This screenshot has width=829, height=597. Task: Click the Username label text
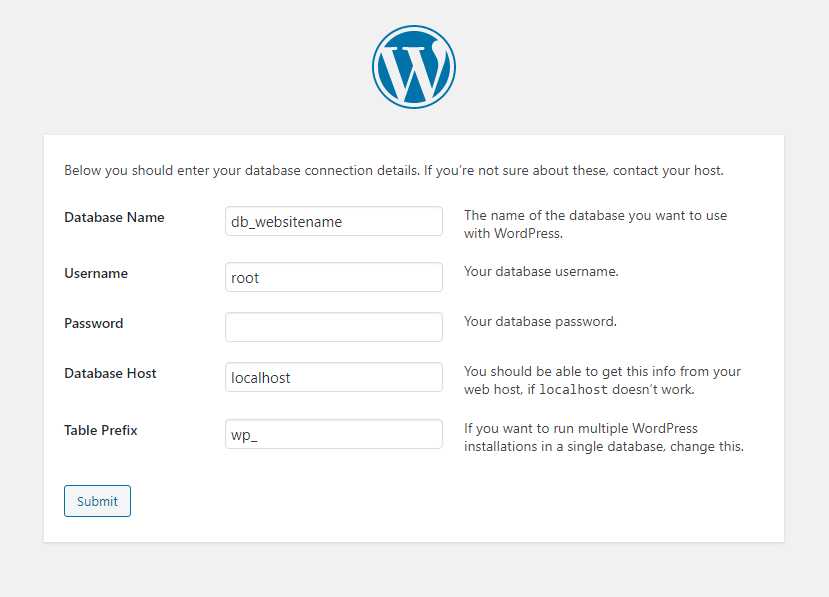pos(96,273)
